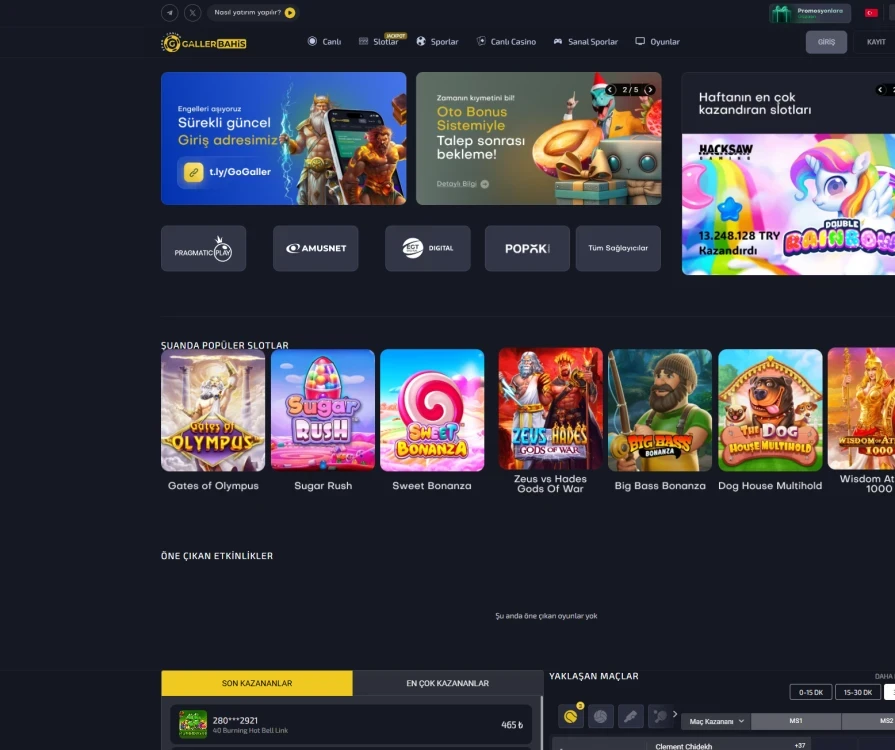Select the table tennis sport icon
The image size is (895, 750).
(660, 716)
